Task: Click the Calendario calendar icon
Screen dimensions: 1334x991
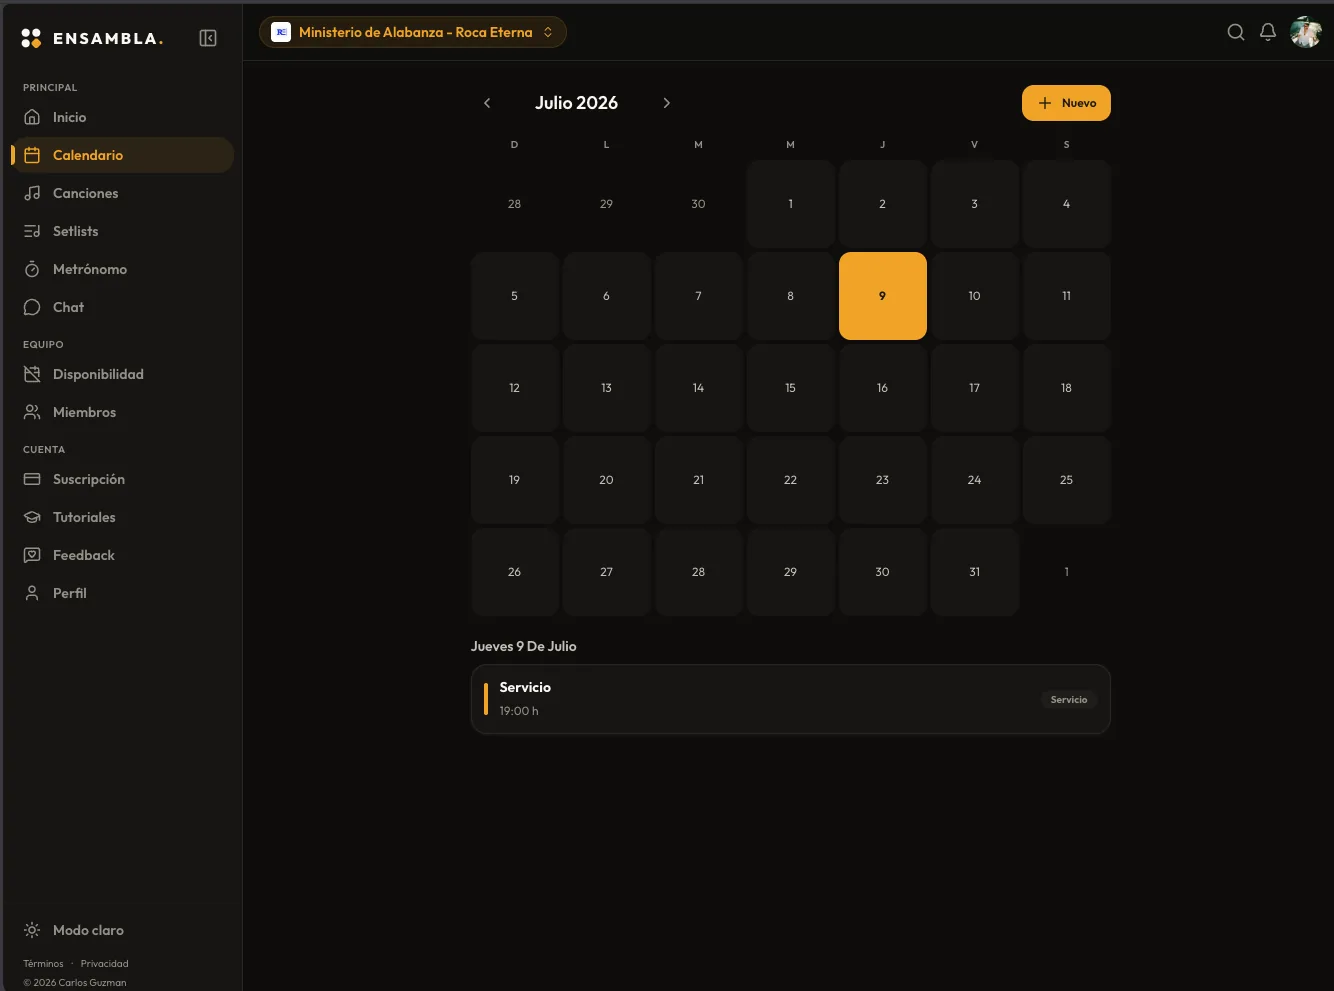Action: 32,155
